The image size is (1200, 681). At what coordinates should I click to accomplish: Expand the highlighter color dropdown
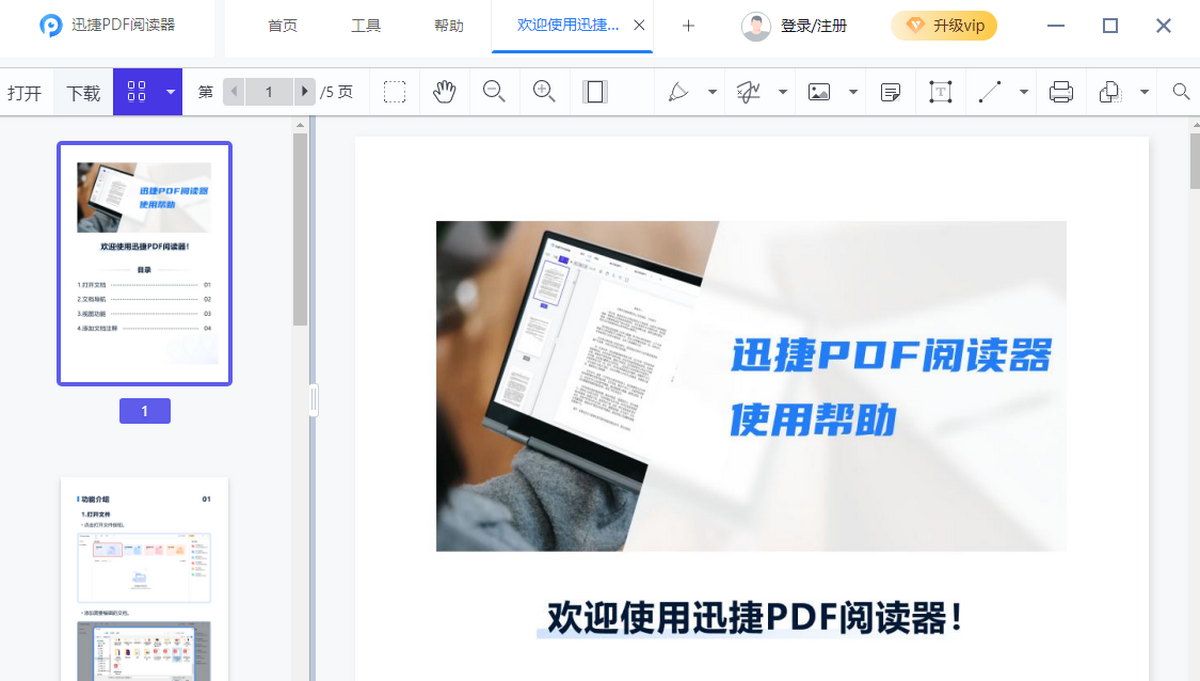point(712,91)
